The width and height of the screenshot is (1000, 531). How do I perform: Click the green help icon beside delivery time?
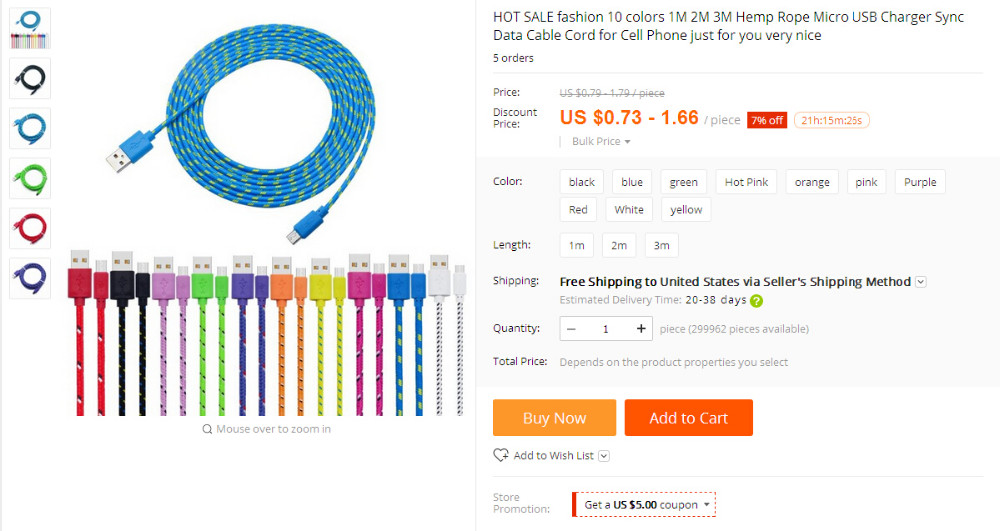(757, 300)
